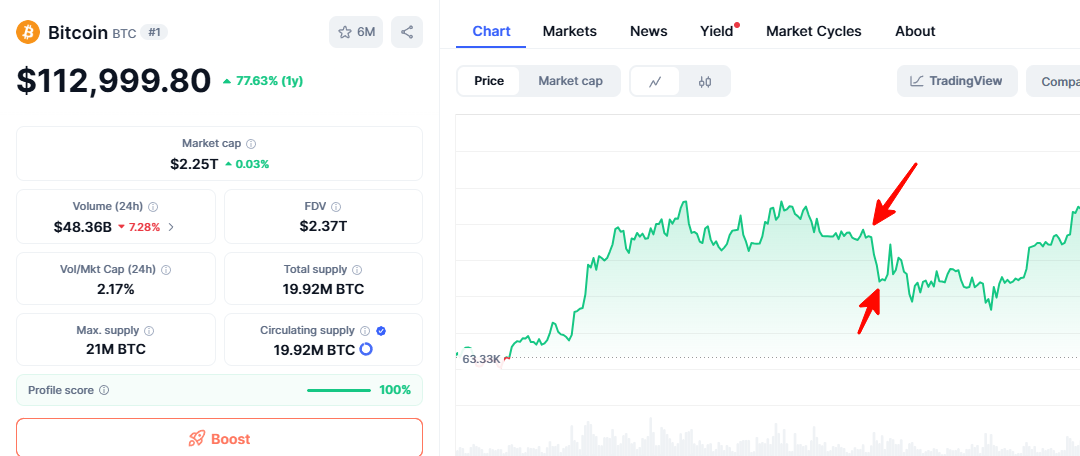Open the Yield tab

(716, 31)
